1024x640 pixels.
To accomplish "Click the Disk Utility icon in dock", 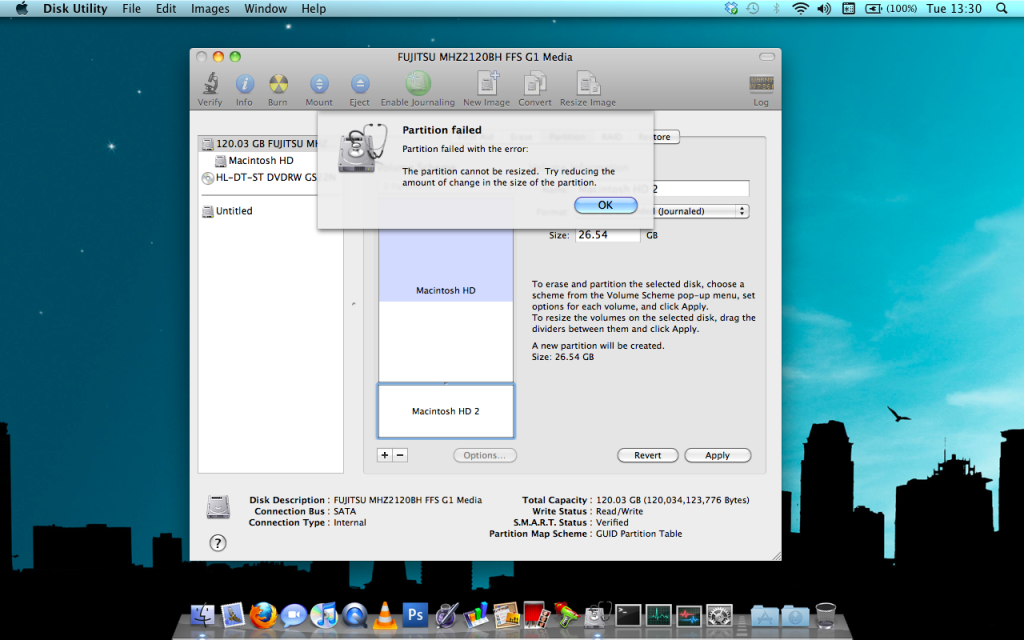I will [598, 615].
